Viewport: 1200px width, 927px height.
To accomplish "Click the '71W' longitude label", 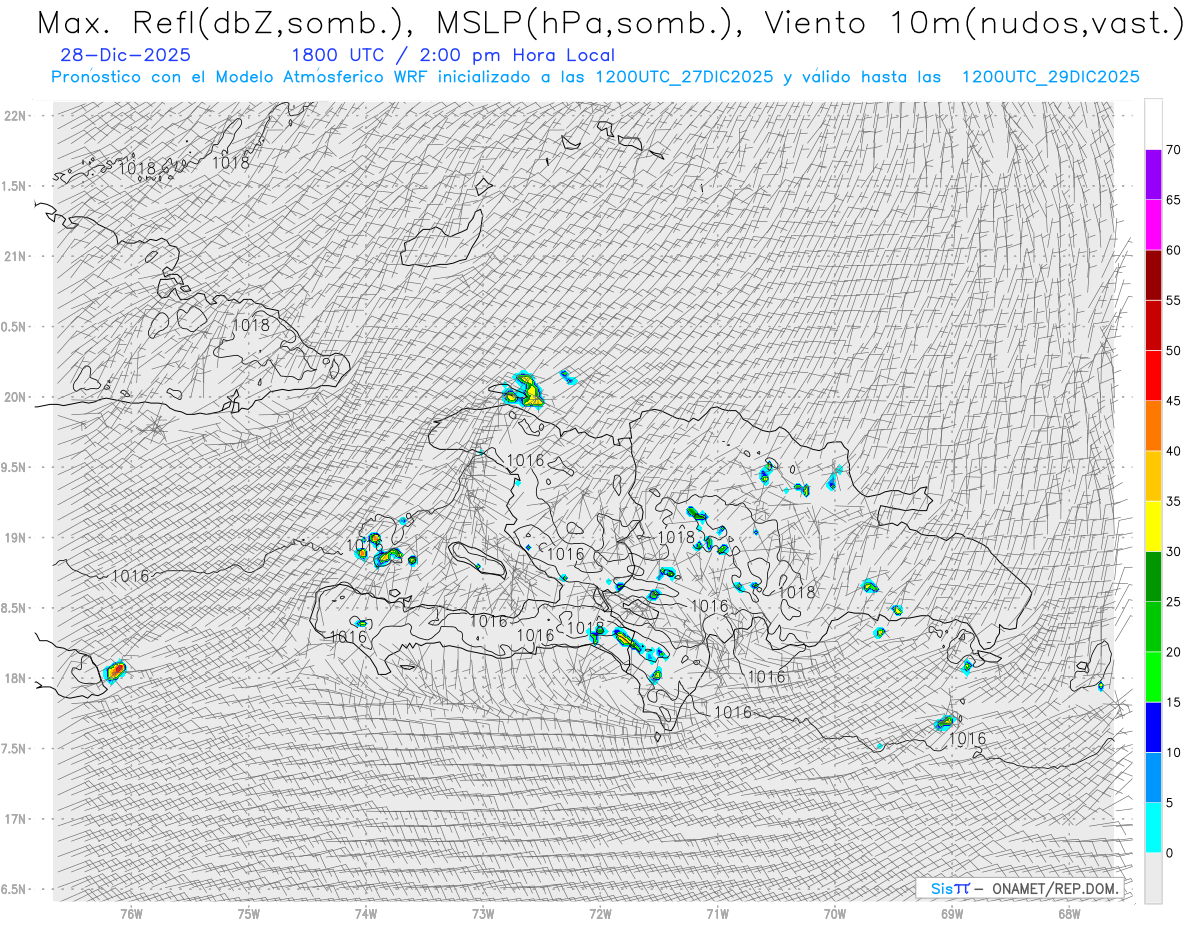I will tap(717, 914).
